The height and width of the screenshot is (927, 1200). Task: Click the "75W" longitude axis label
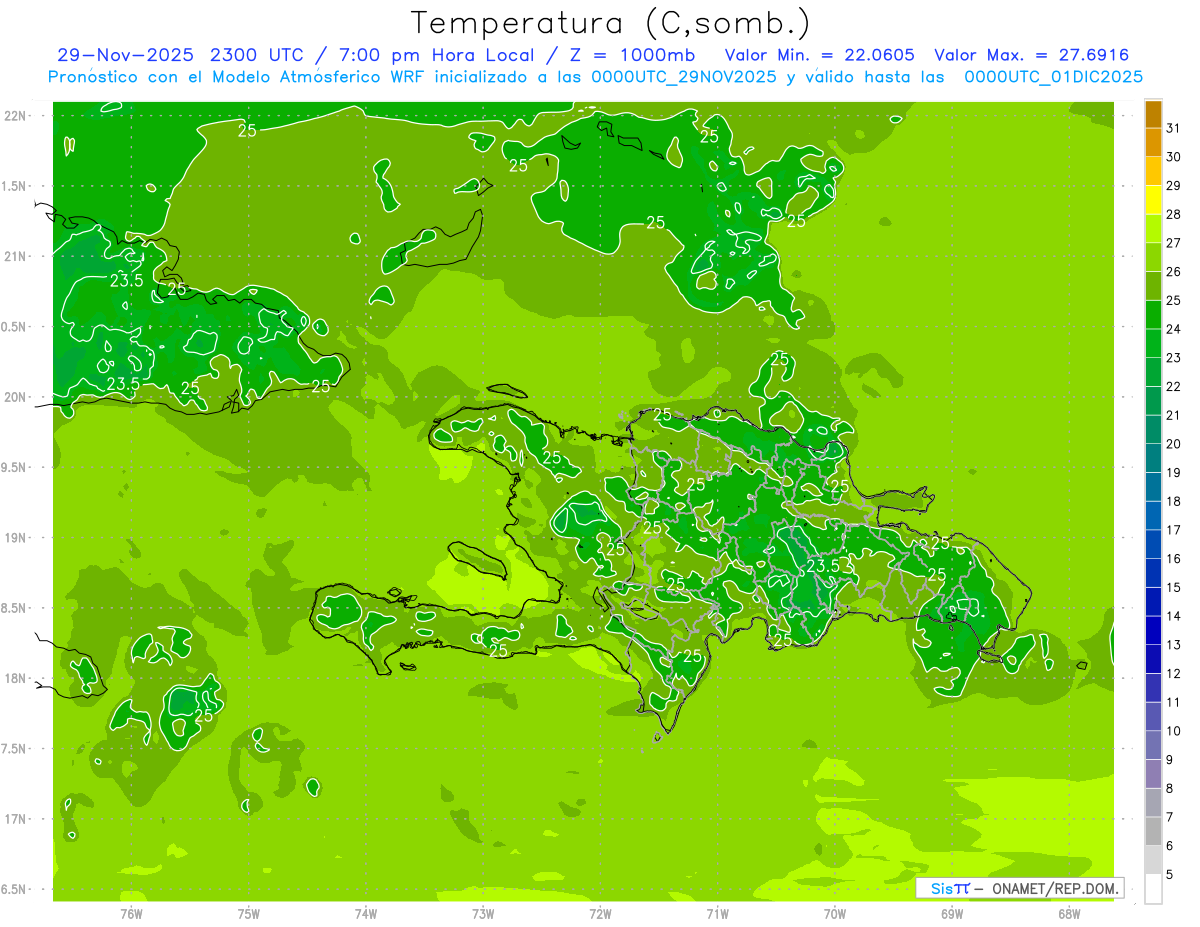249,913
